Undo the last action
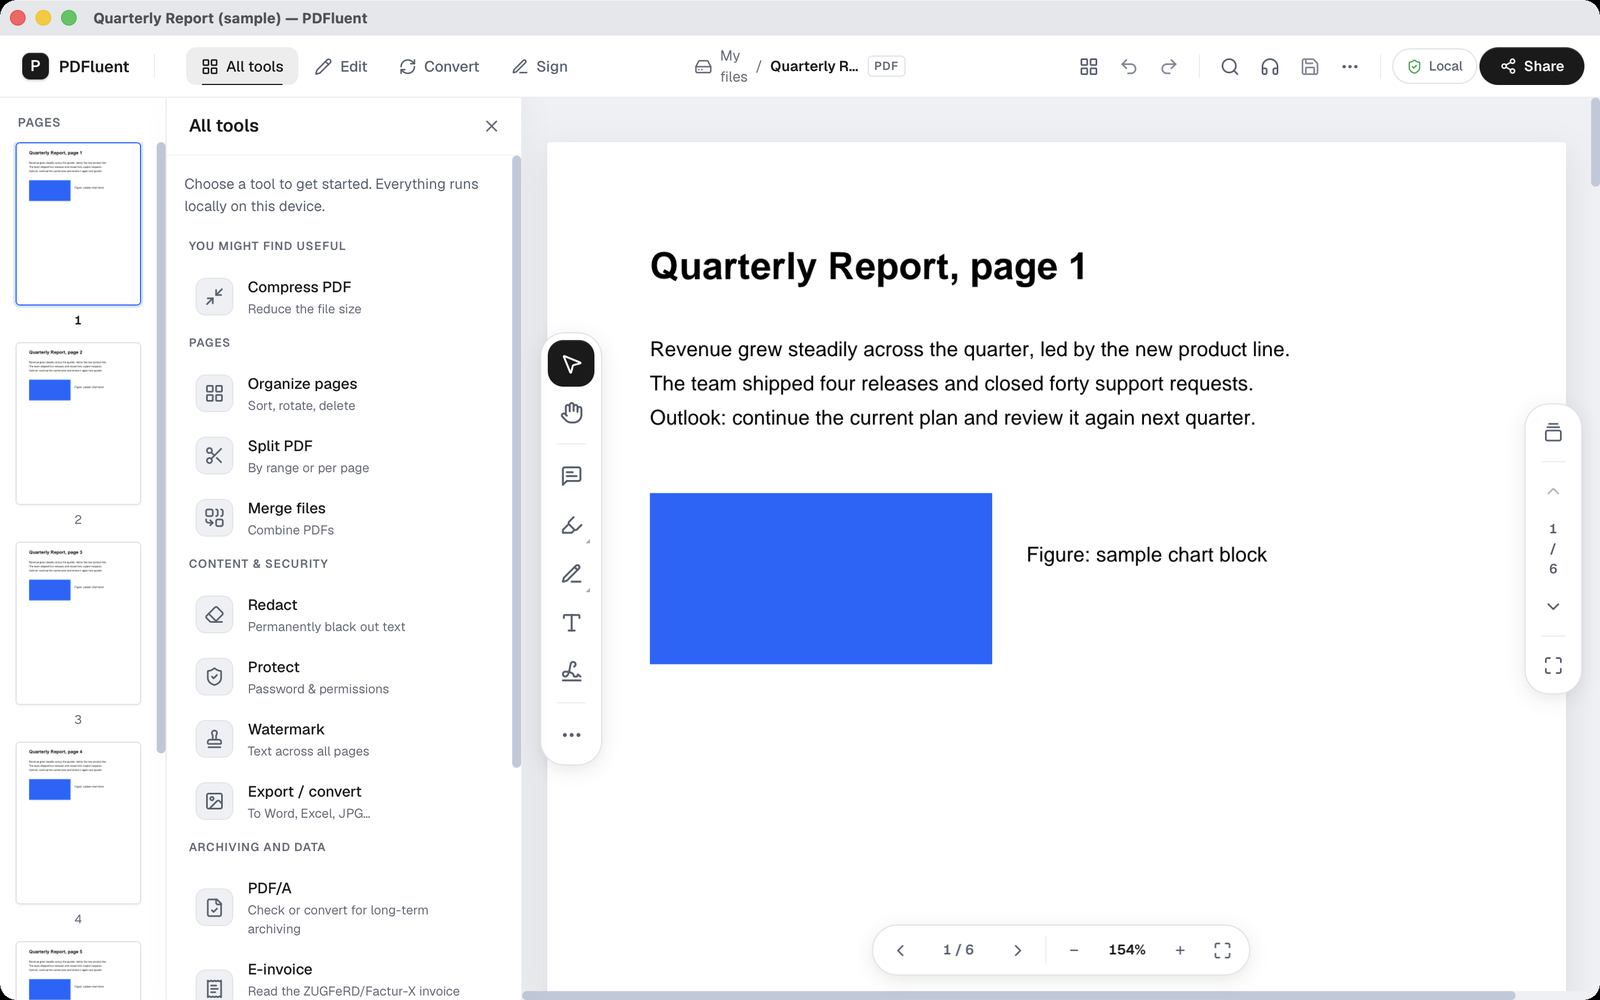This screenshot has height=1000, width=1600. pos(1129,66)
